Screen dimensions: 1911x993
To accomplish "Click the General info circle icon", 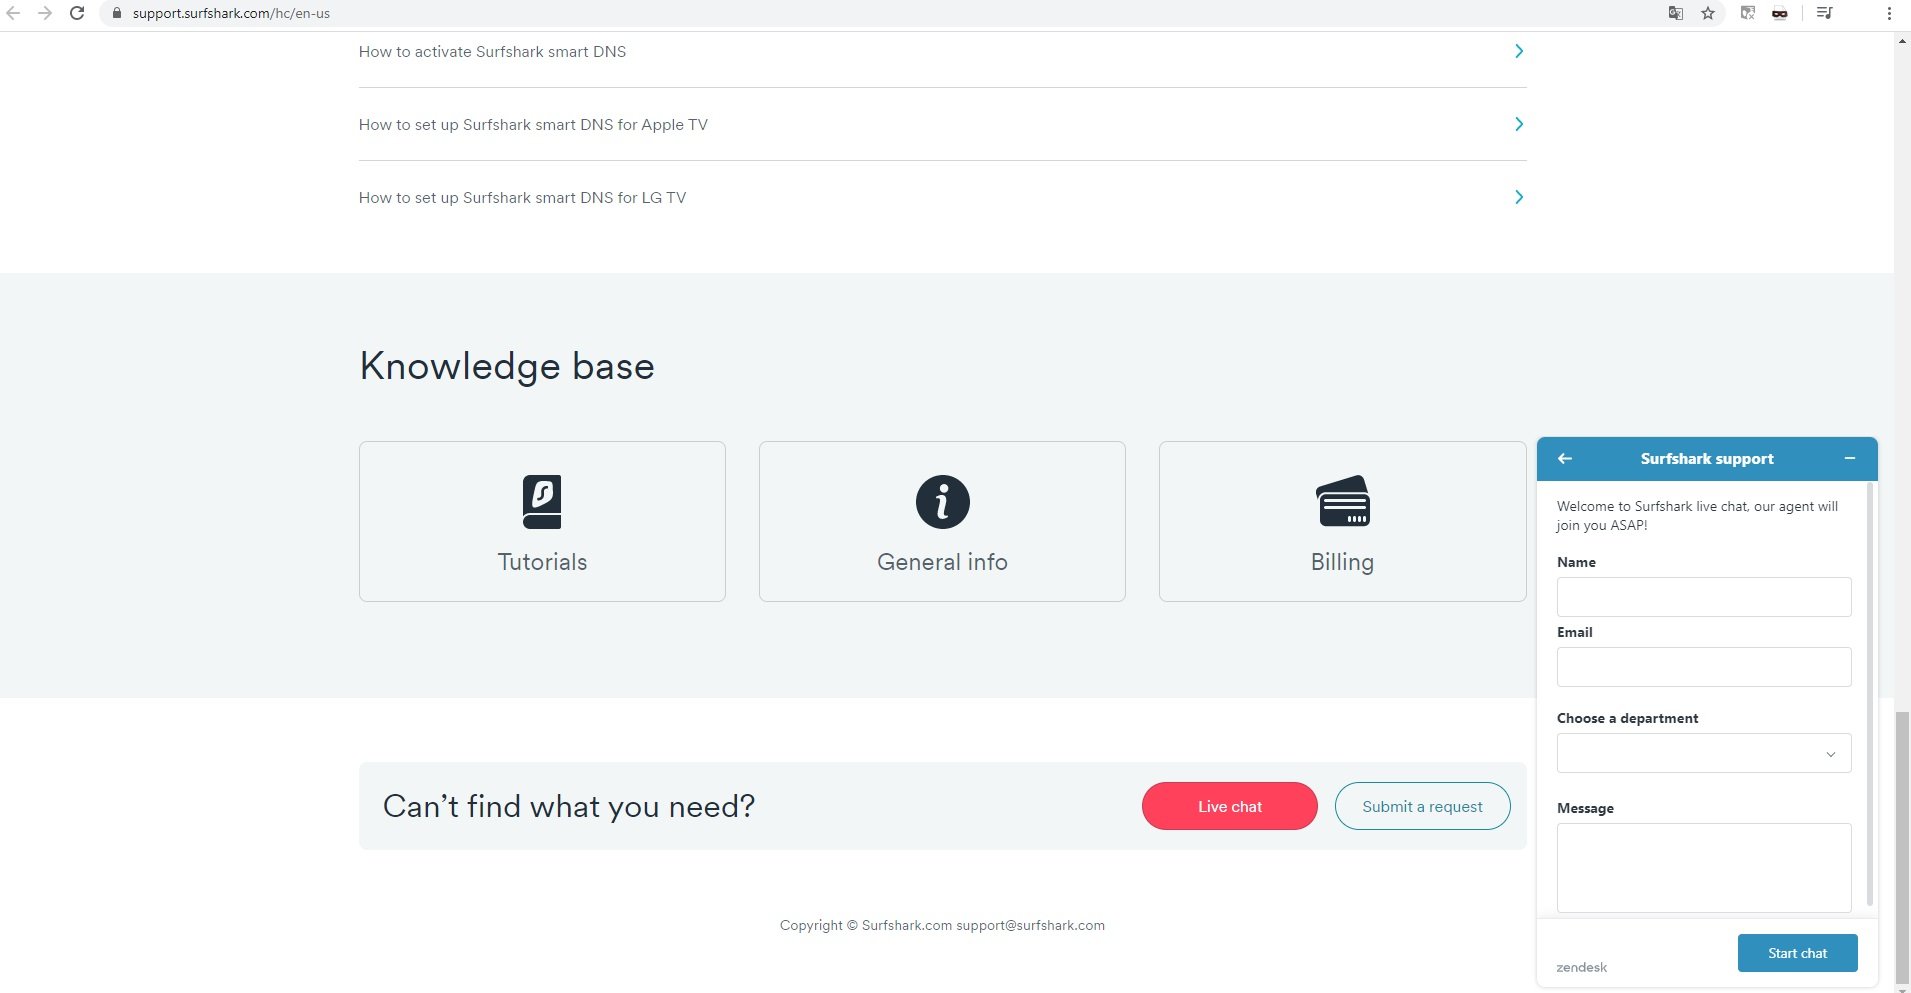I will pos(942,502).
